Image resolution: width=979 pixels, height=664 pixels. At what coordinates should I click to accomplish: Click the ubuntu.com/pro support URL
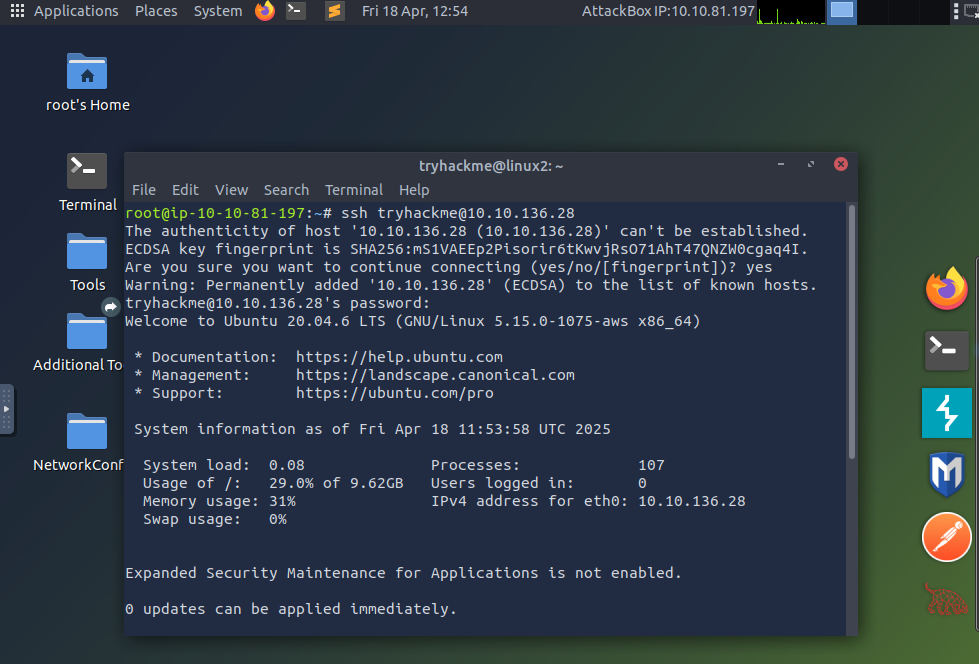click(395, 393)
